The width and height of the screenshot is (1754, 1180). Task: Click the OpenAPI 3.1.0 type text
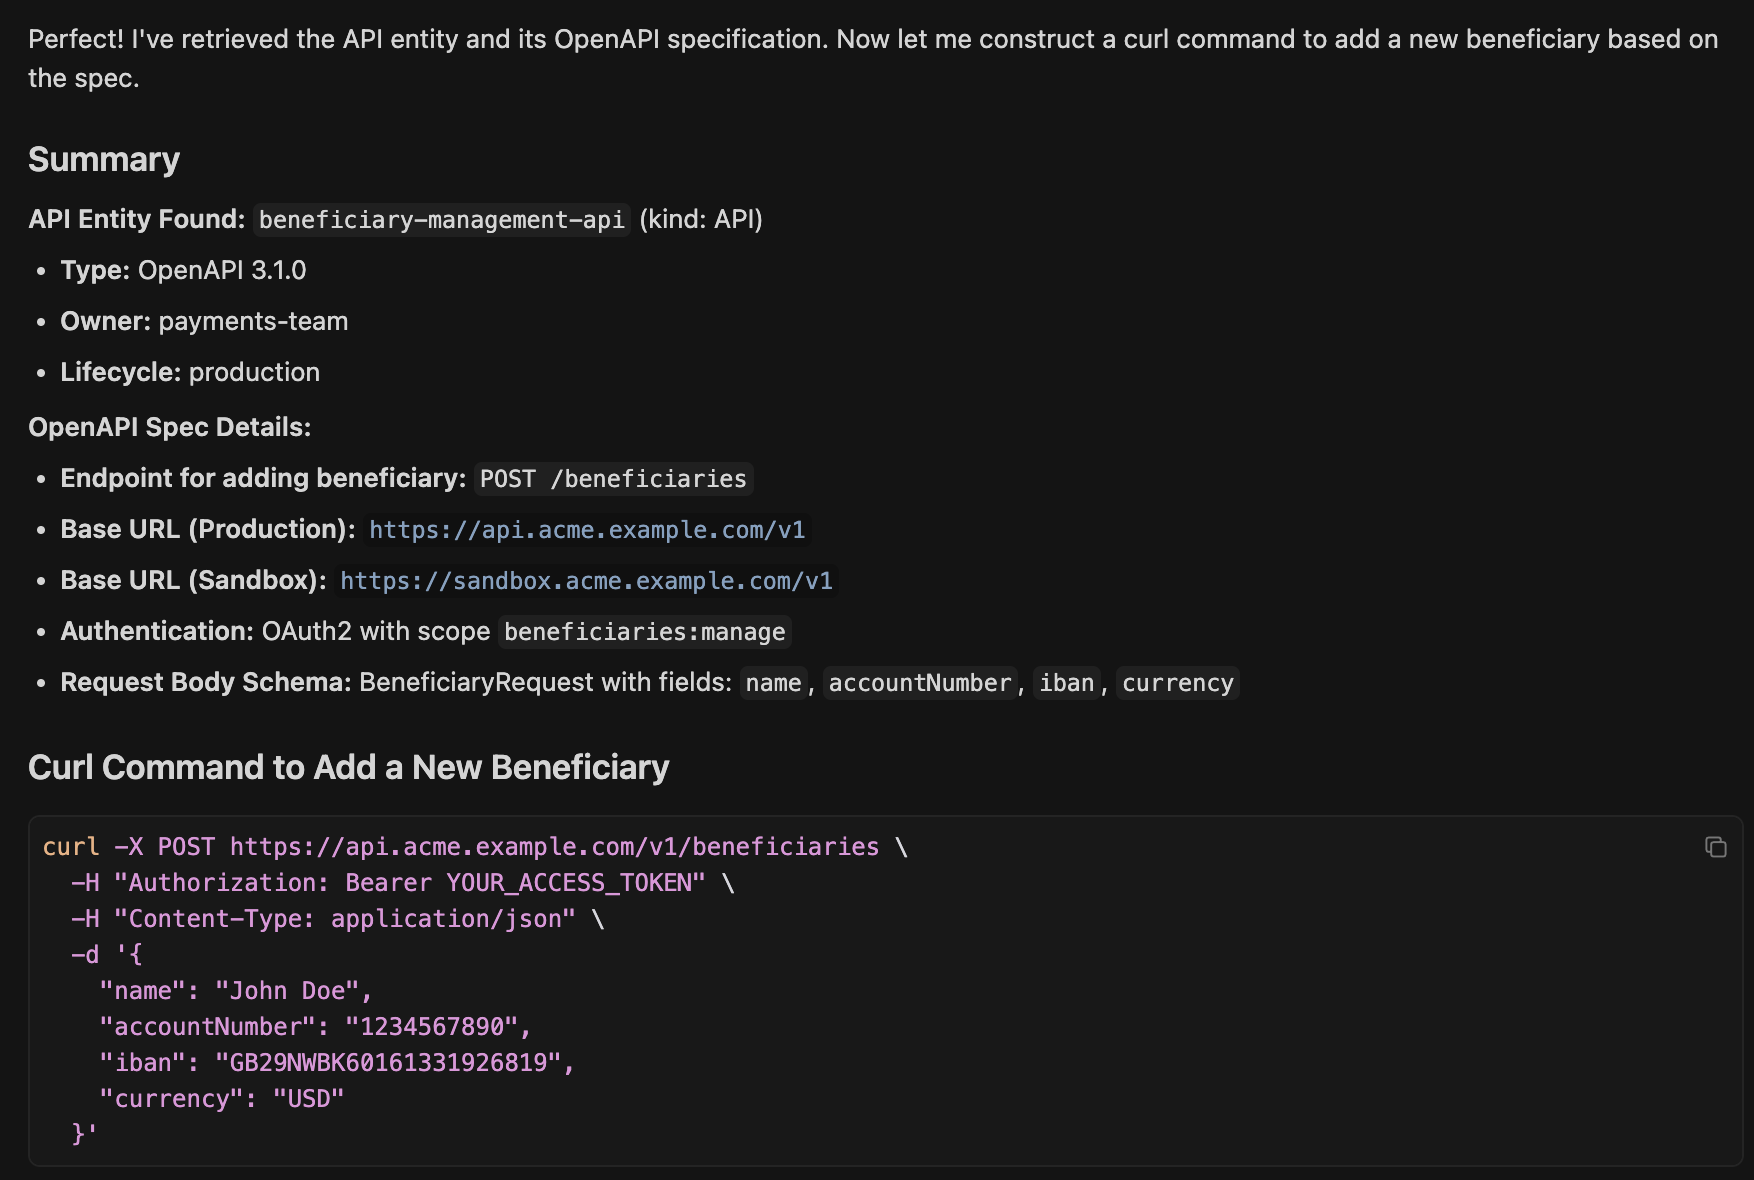click(221, 270)
